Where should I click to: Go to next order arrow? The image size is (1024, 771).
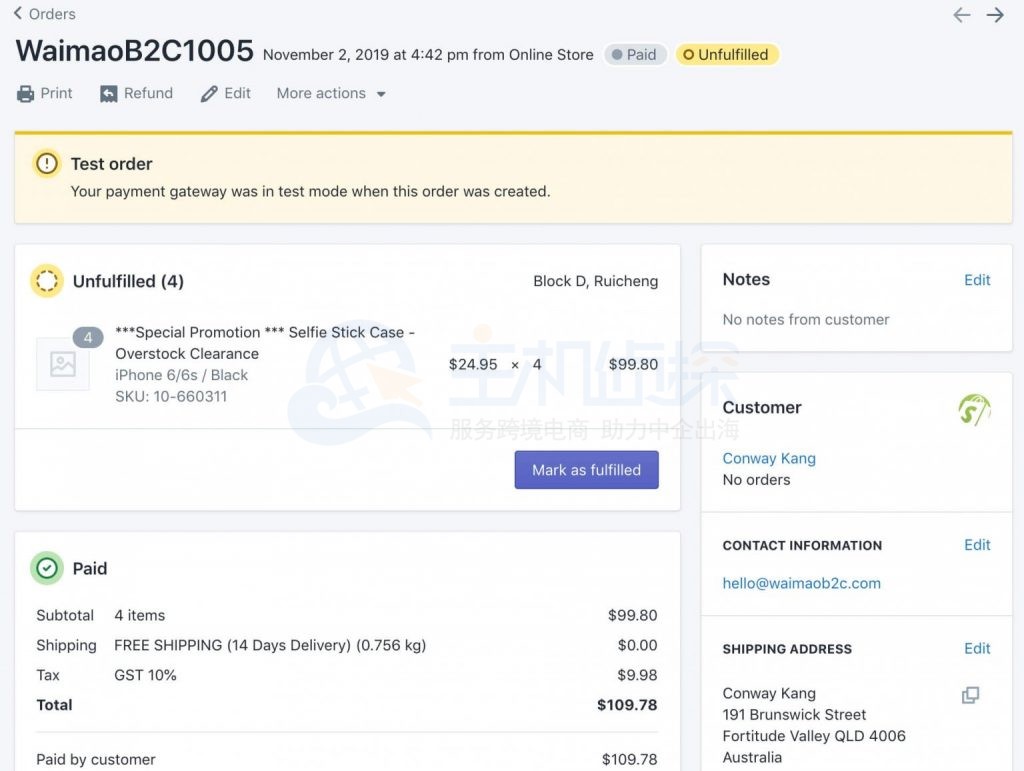[995, 15]
